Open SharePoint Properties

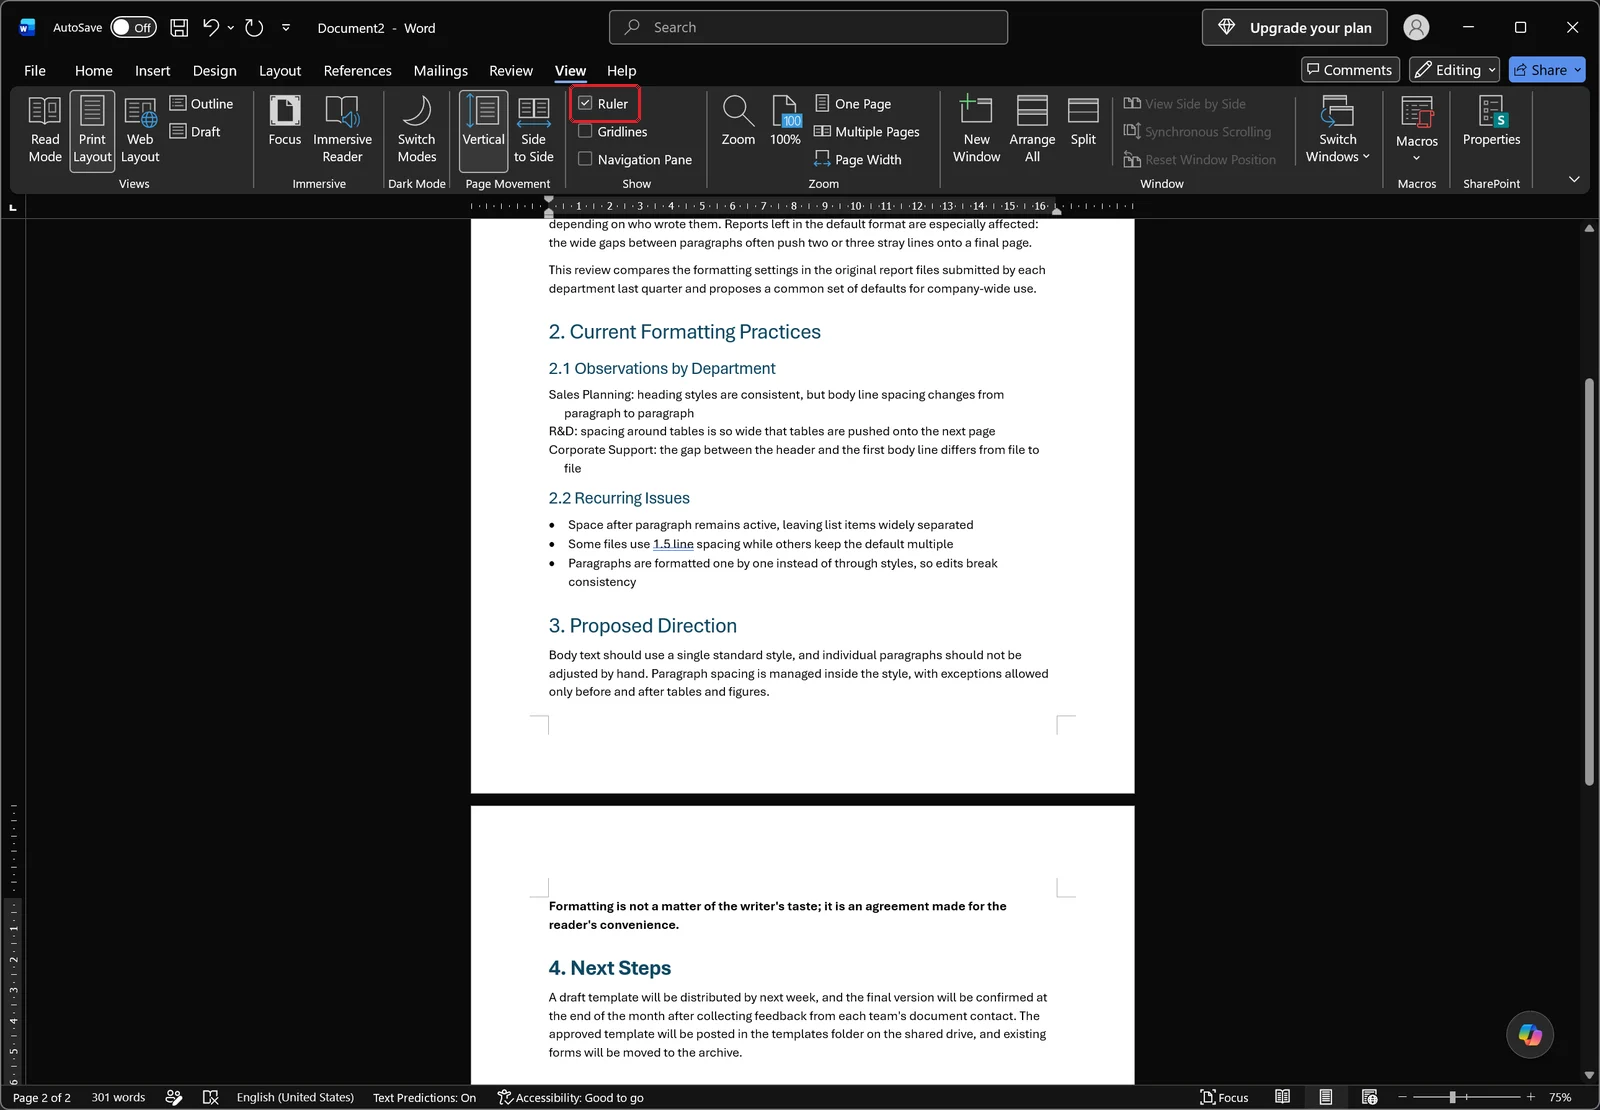pyautogui.click(x=1491, y=122)
